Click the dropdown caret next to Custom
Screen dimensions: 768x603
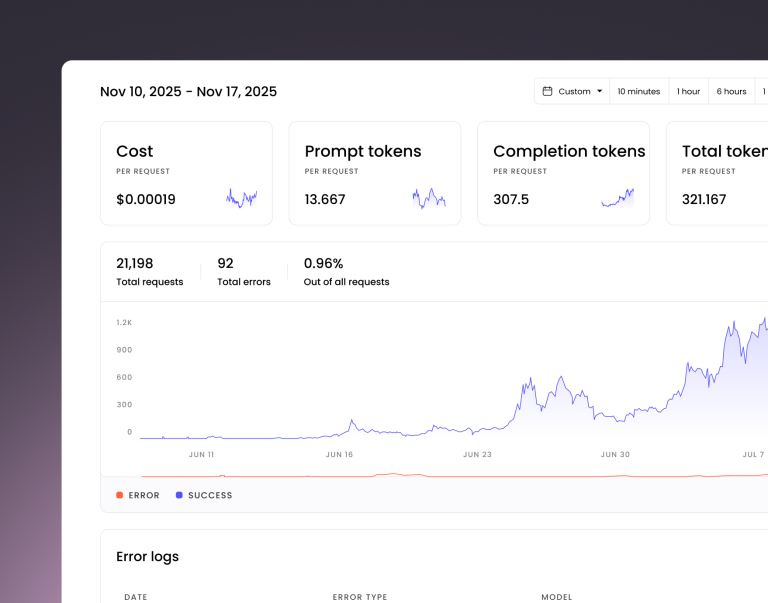click(x=600, y=91)
